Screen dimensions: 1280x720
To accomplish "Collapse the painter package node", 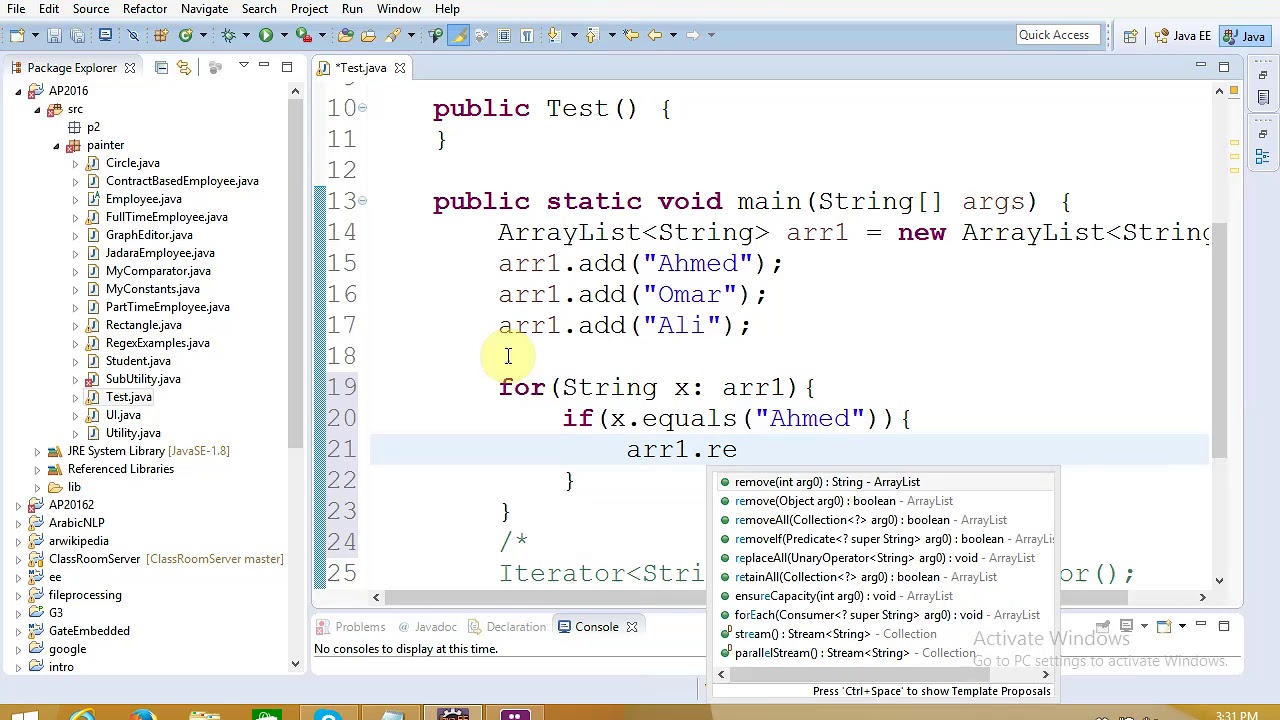I will click(56, 145).
